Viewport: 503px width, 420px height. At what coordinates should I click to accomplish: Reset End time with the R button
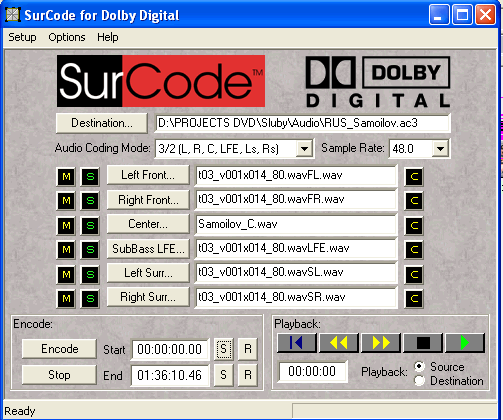click(x=247, y=375)
